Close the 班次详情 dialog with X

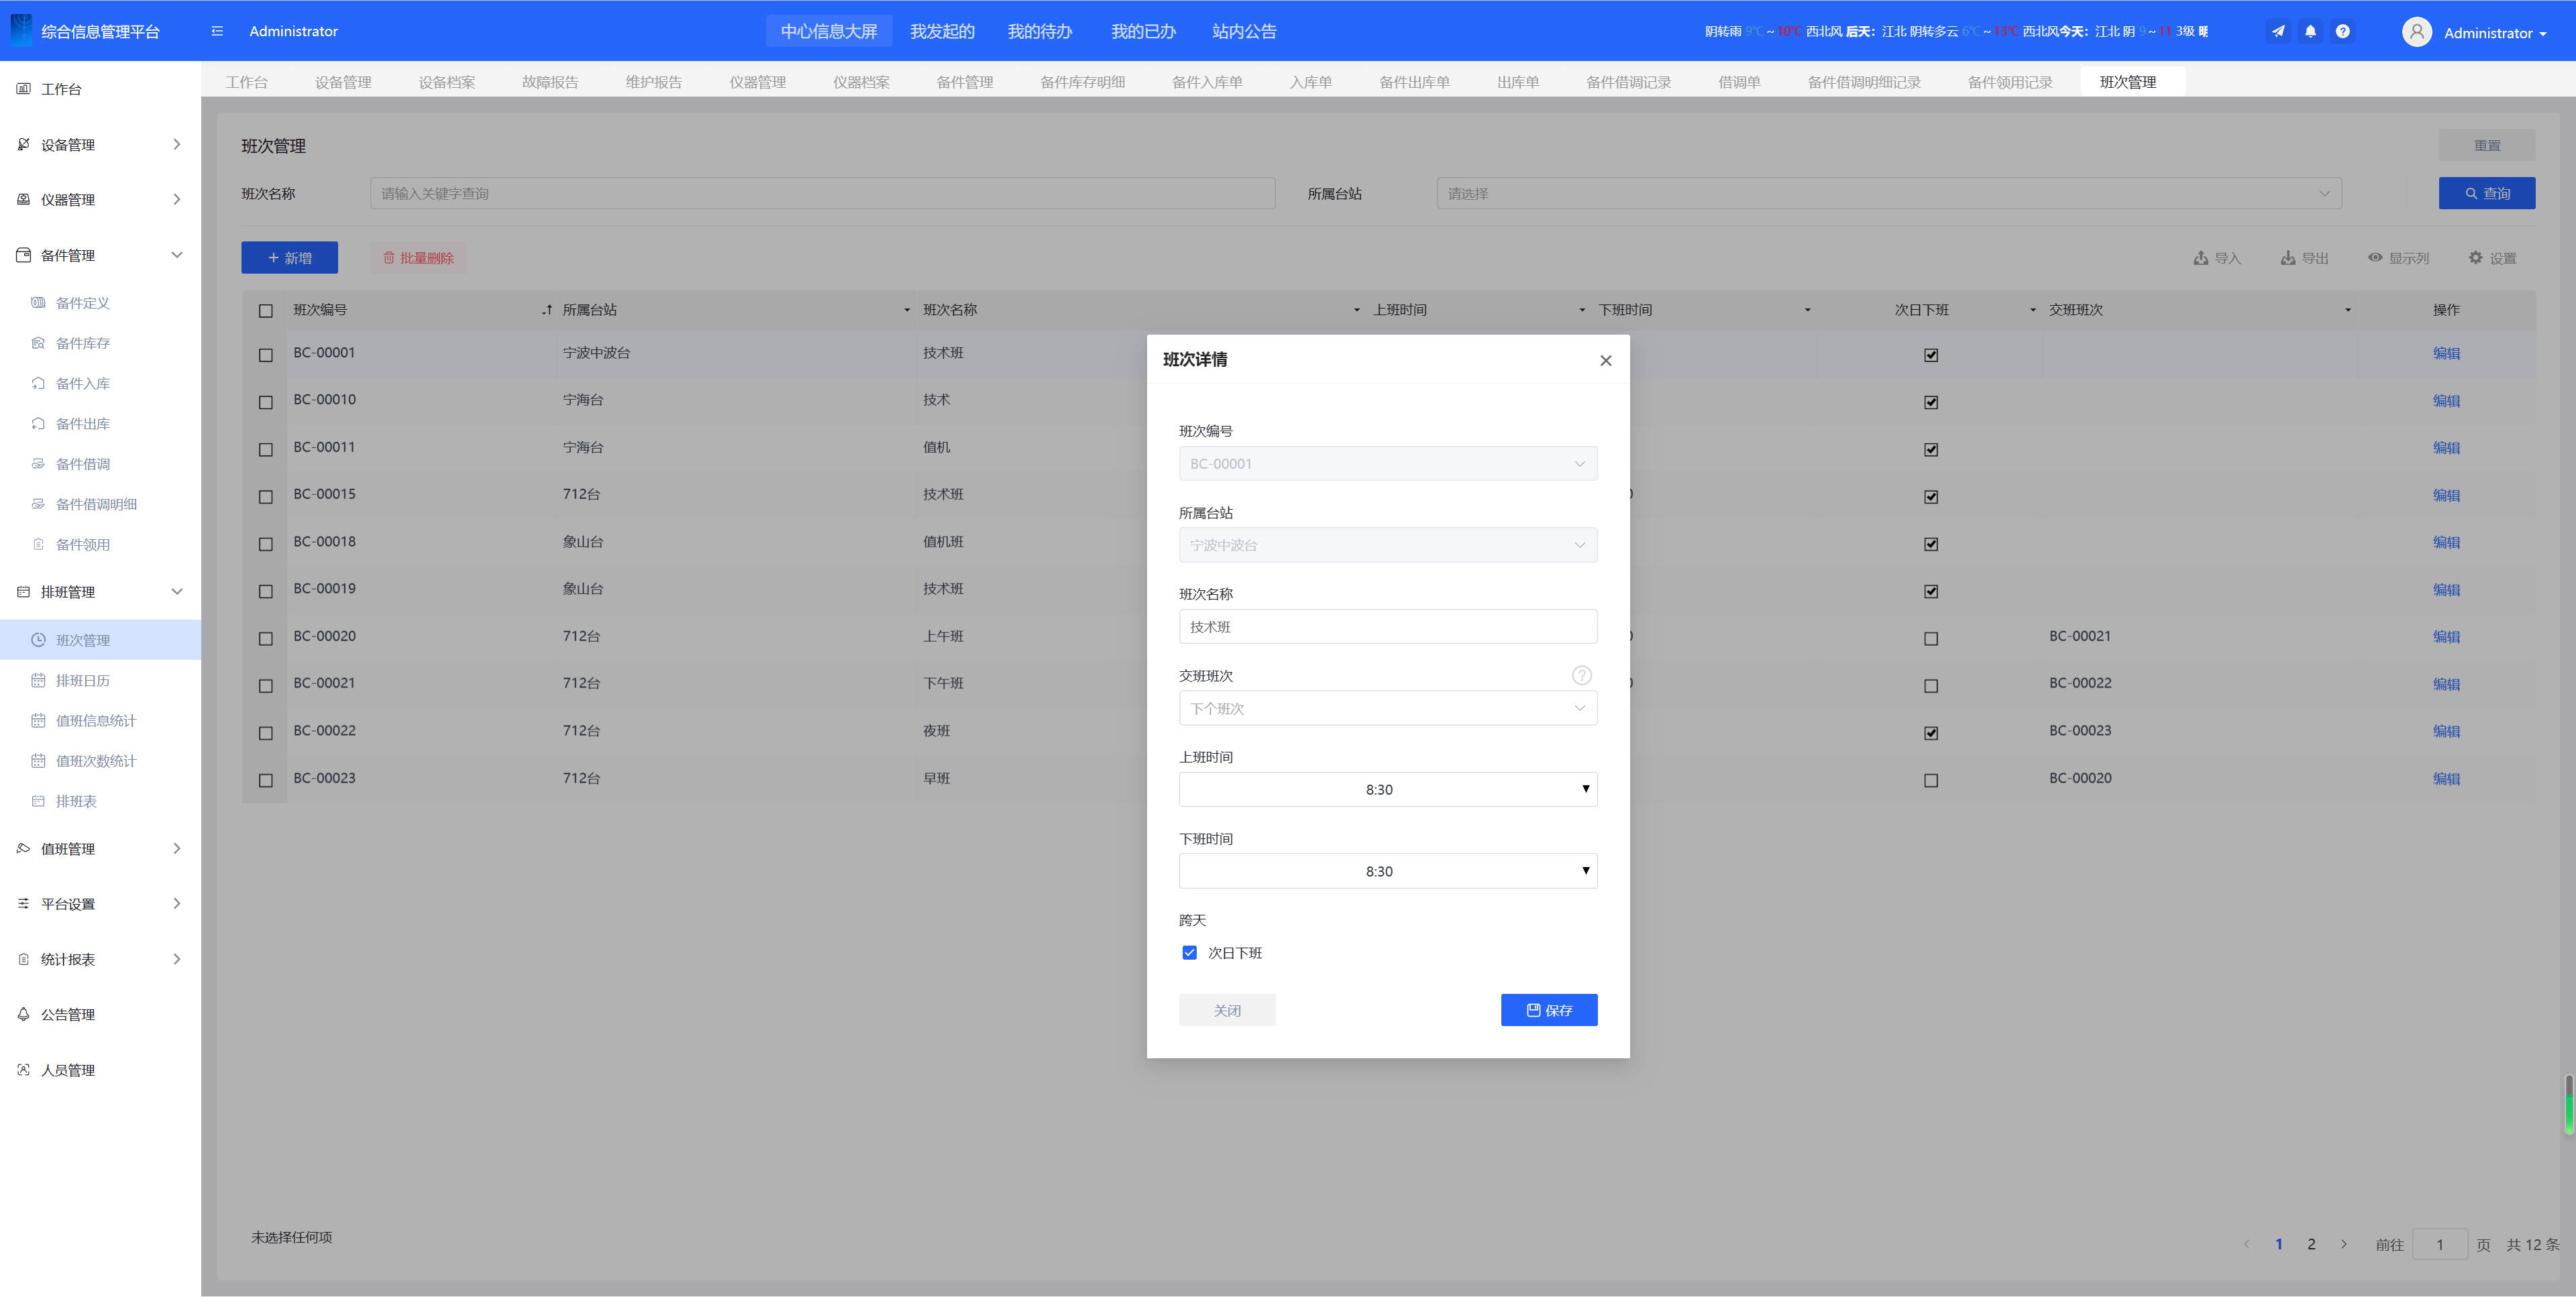pos(1605,360)
